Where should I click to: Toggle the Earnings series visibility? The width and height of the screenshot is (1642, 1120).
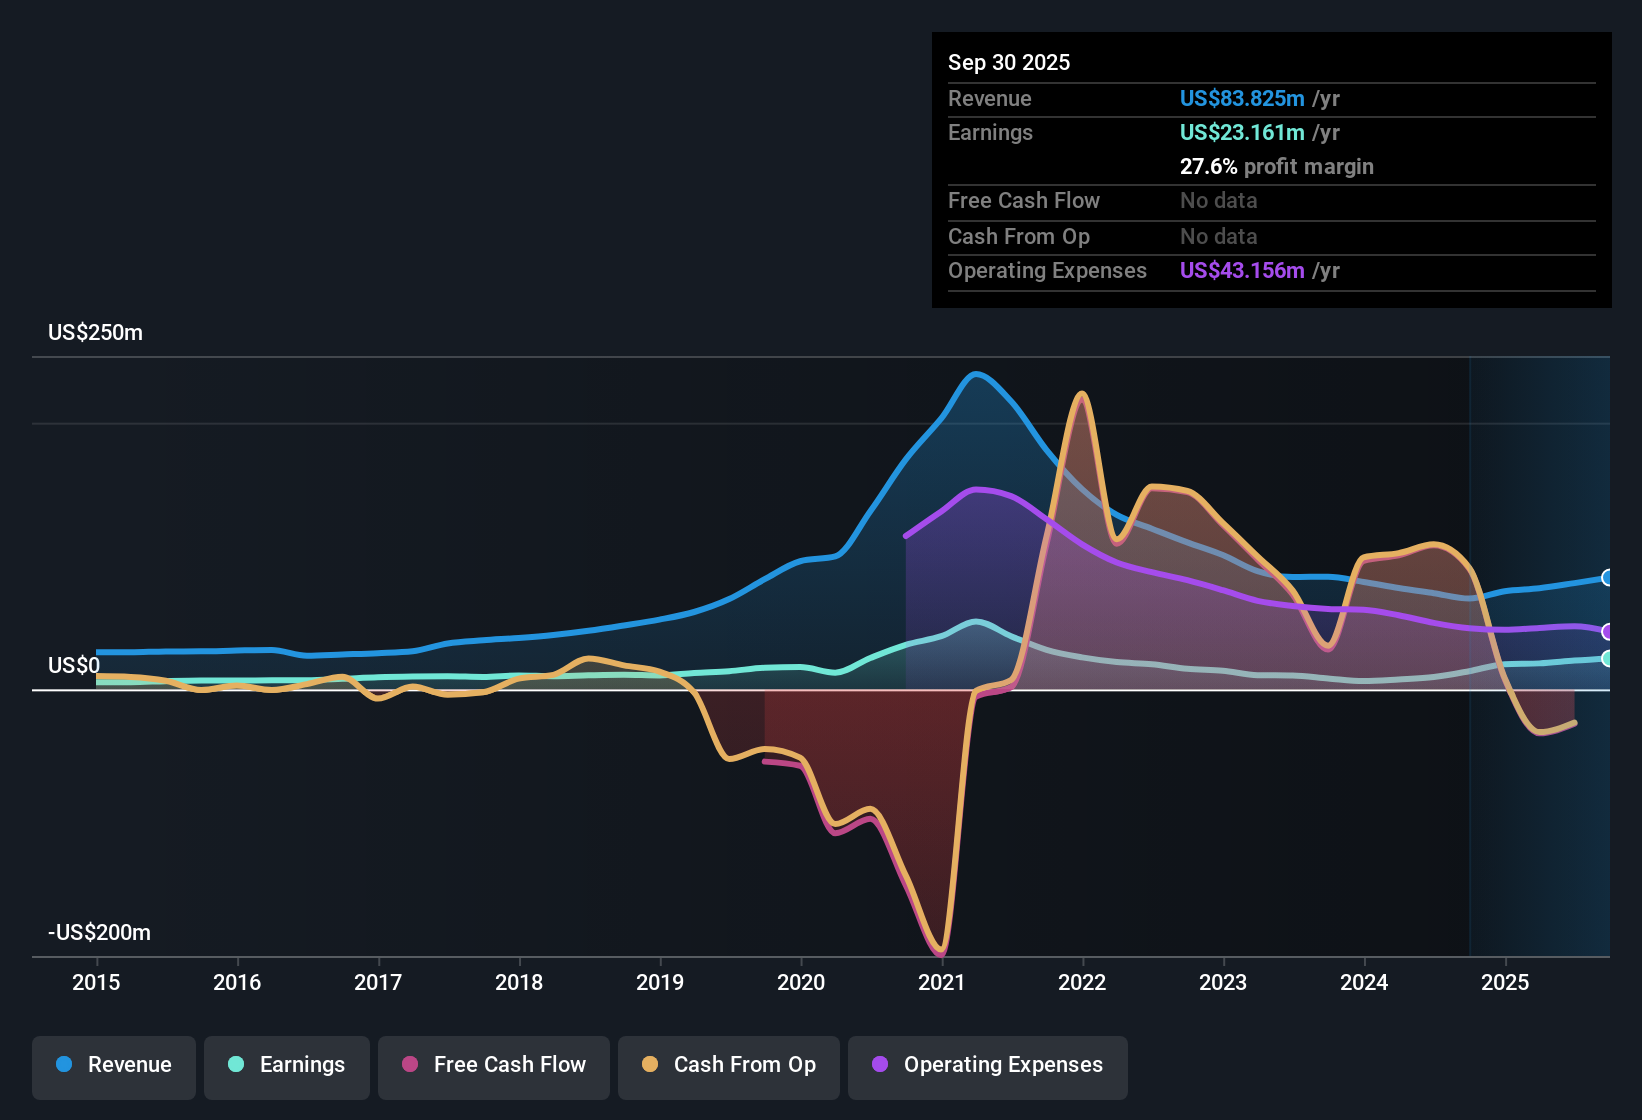(x=287, y=1065)
